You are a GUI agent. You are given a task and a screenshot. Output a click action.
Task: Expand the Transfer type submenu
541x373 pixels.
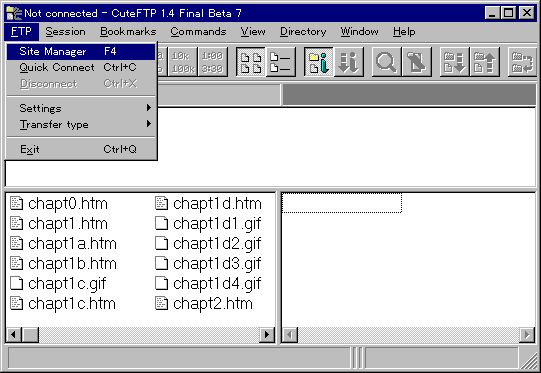(x=81, y=124)
